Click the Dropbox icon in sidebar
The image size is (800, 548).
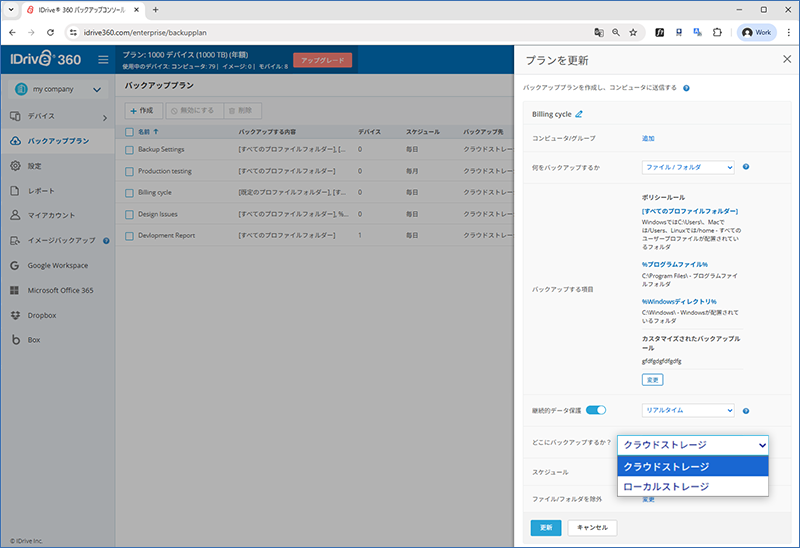tap(16, 315)
